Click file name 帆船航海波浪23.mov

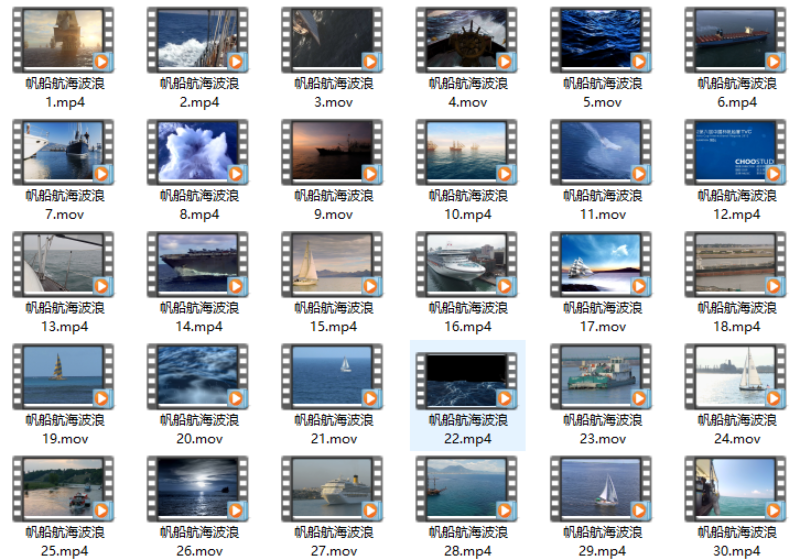coord(603,429)
